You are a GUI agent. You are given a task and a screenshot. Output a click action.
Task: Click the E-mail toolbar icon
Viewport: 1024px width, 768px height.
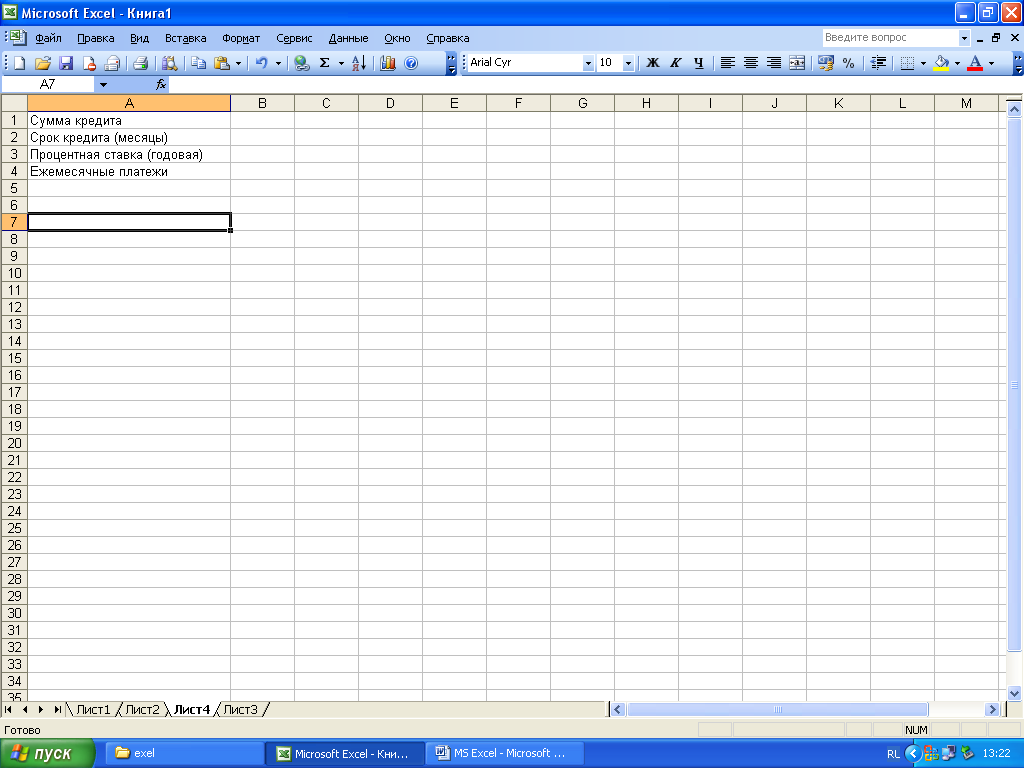point(112,63)
